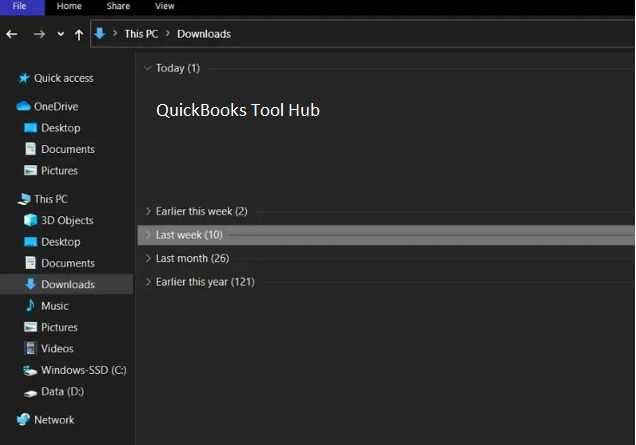Expand the Last month (26) group
Viewport: 636px width, 445px height.
(148, 258)
